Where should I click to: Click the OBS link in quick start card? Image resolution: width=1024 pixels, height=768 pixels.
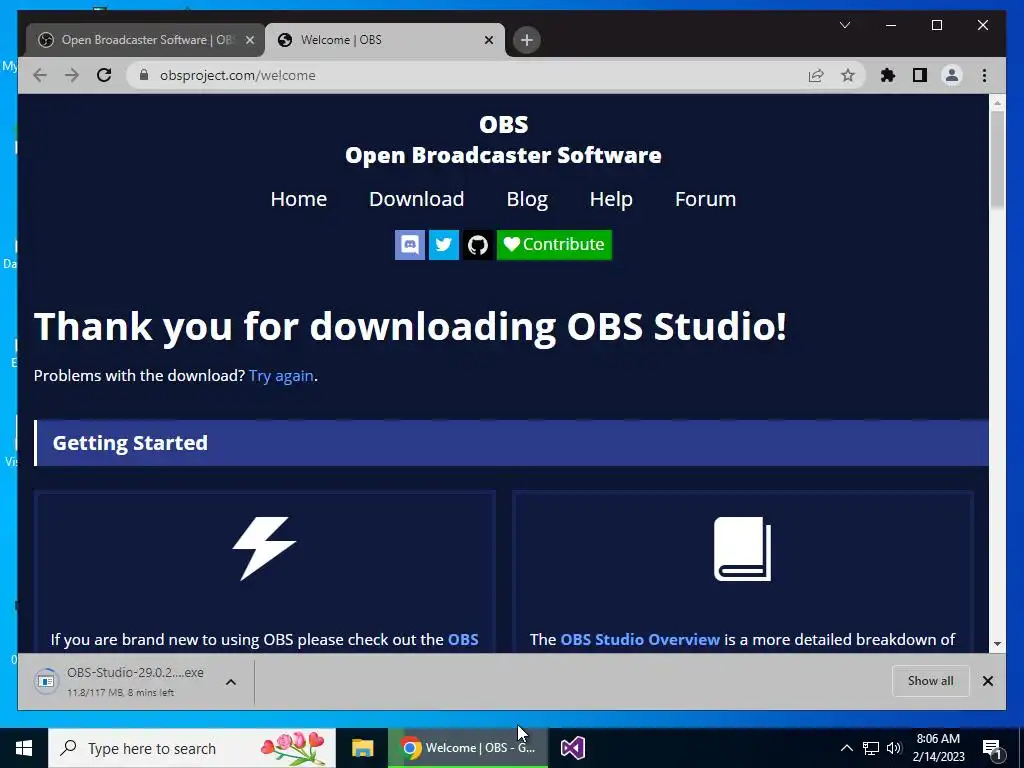[x=463, y=639]
